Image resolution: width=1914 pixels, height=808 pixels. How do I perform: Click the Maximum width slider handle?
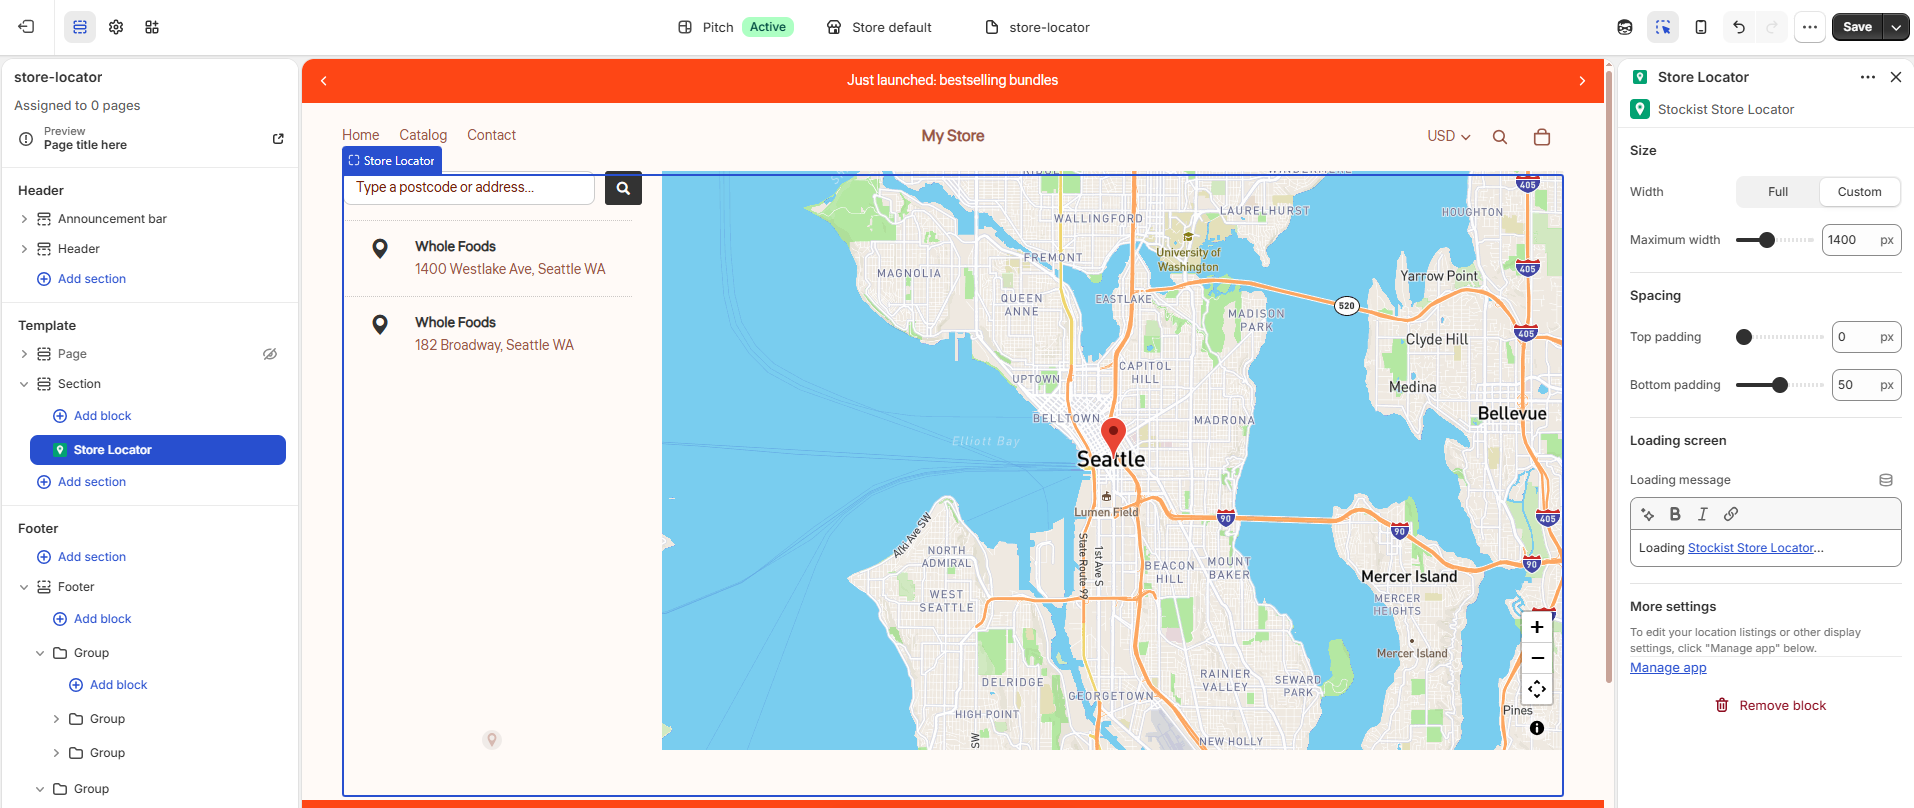point(1767,240)
